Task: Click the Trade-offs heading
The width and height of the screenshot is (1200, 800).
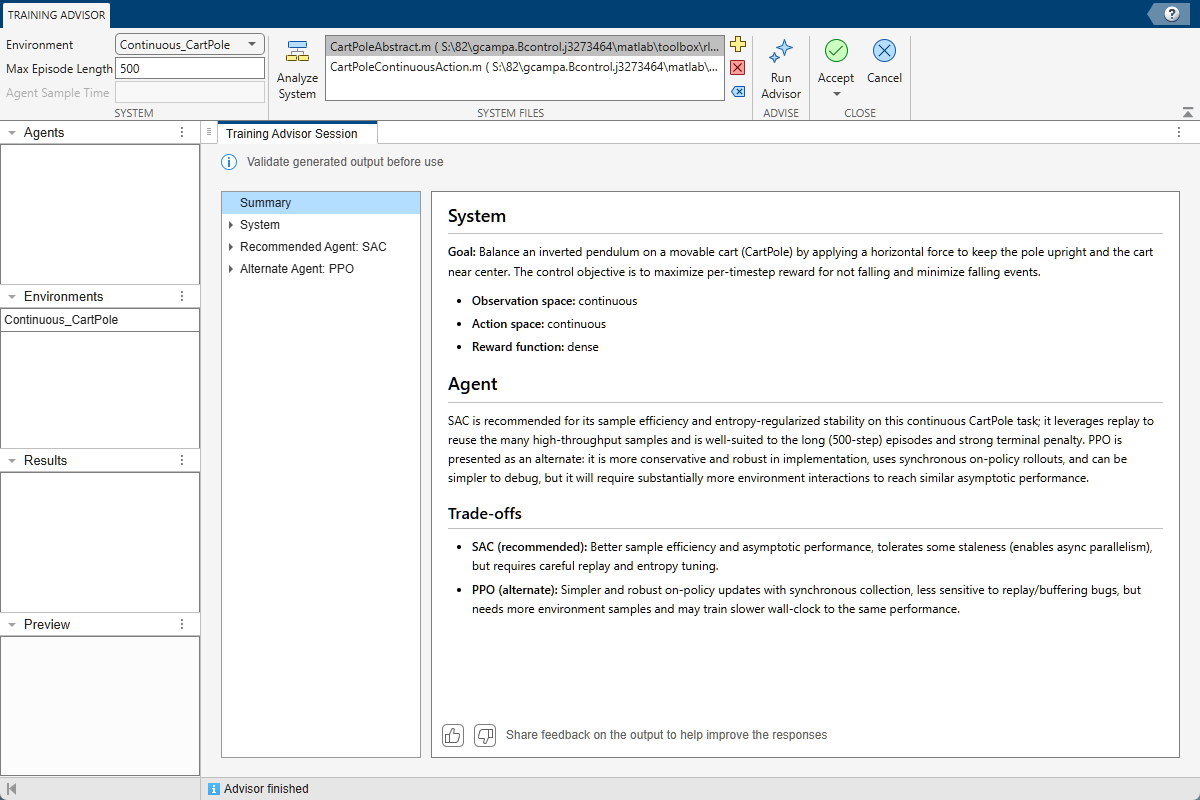Action: 485,514
